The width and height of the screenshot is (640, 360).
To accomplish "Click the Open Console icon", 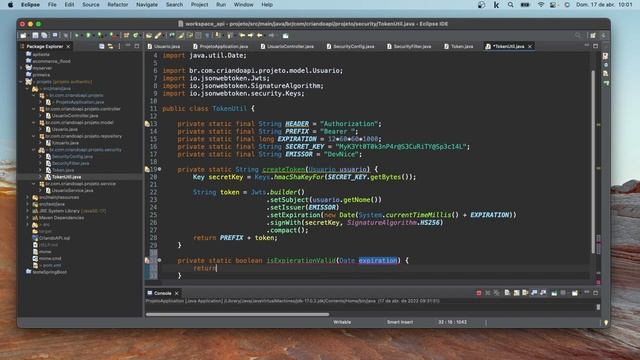I will 575,293.
